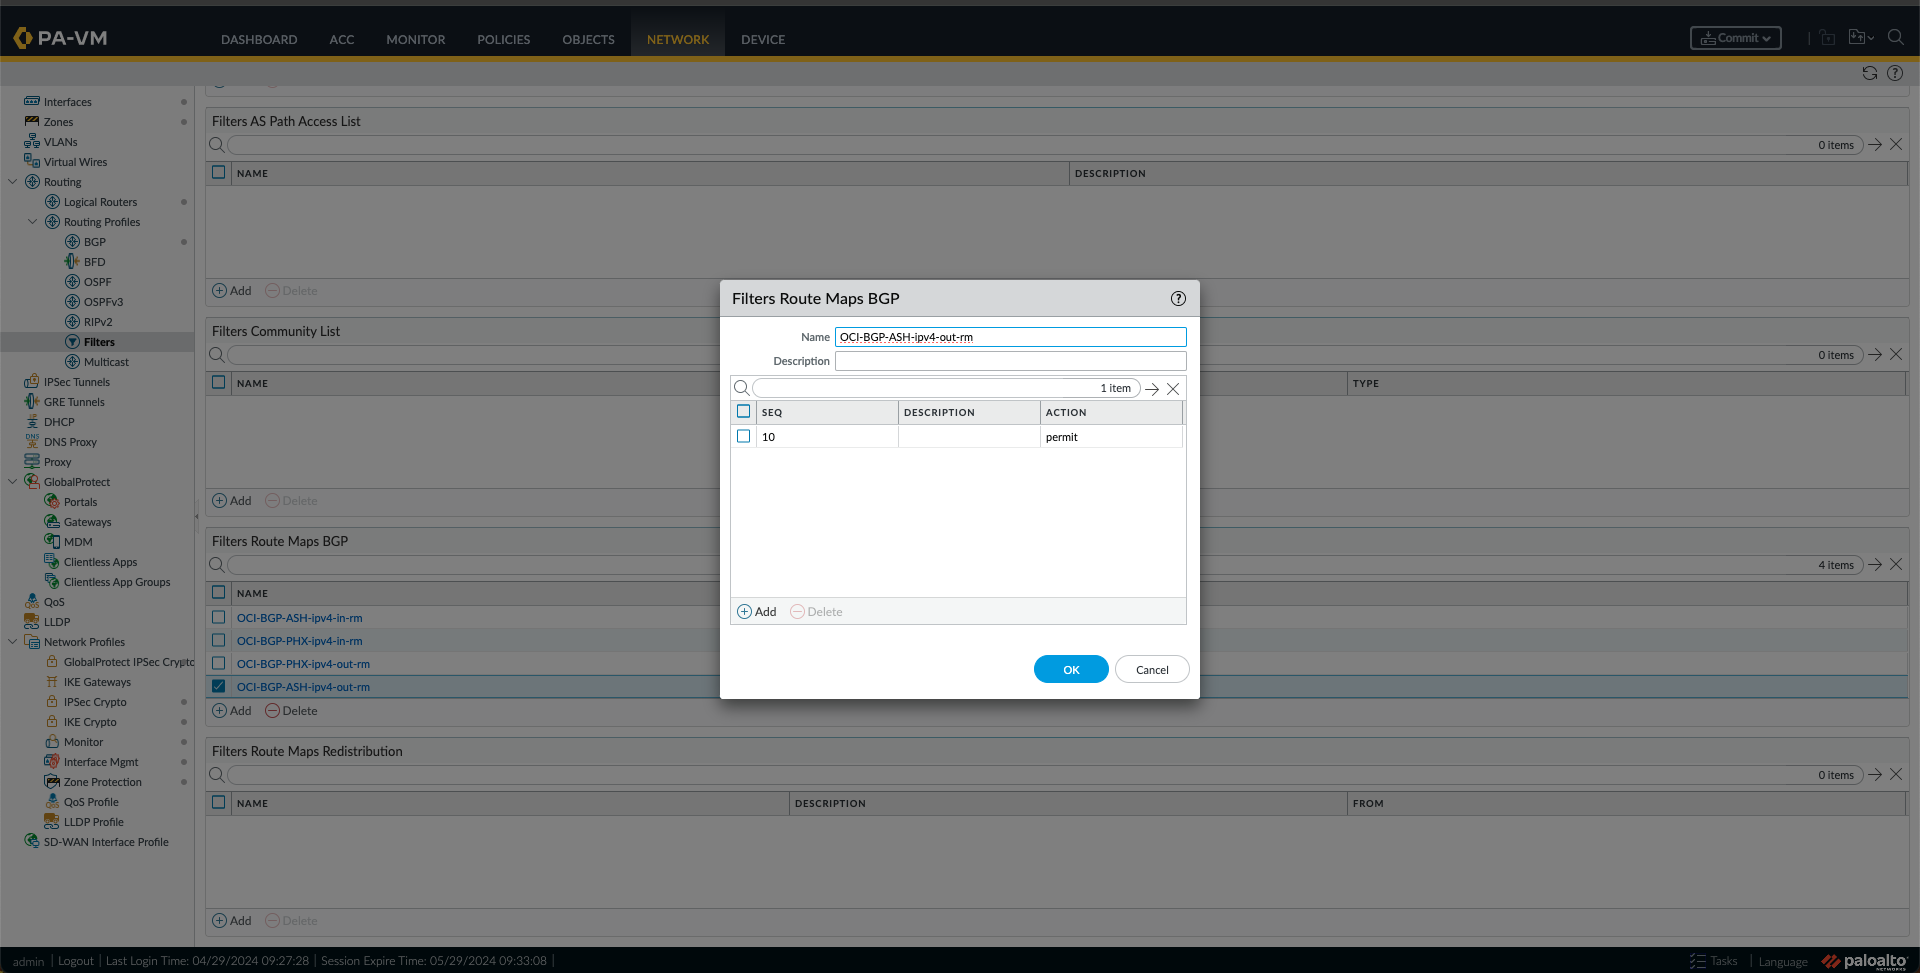Click the clear filter X in dialog
The image size is (1920, 973).
point(1173,389)
